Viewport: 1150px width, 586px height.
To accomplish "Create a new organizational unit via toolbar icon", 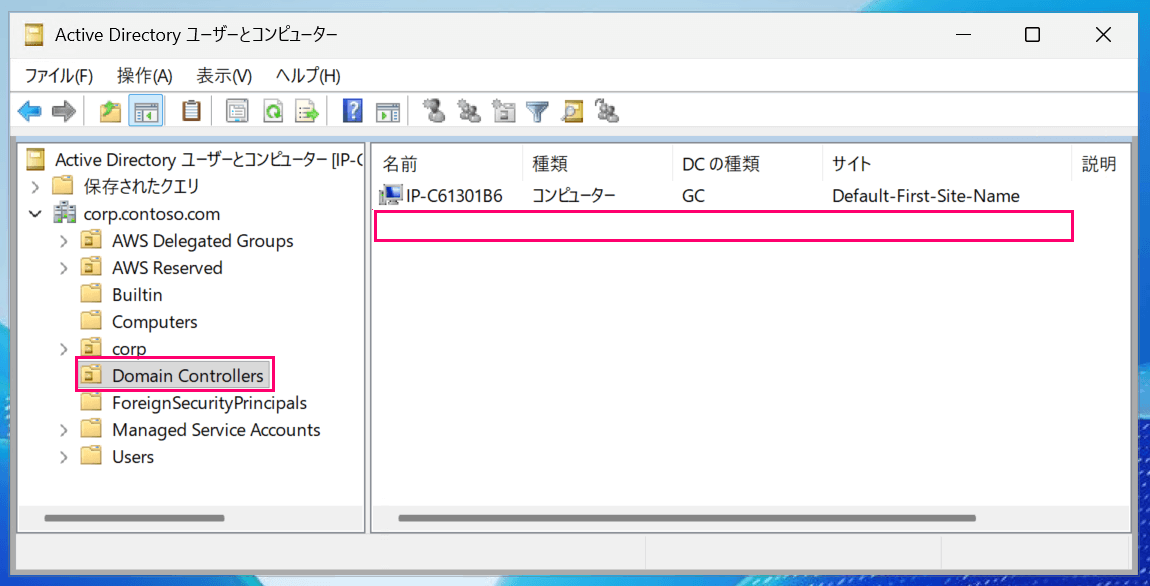I will coord(504,111).
